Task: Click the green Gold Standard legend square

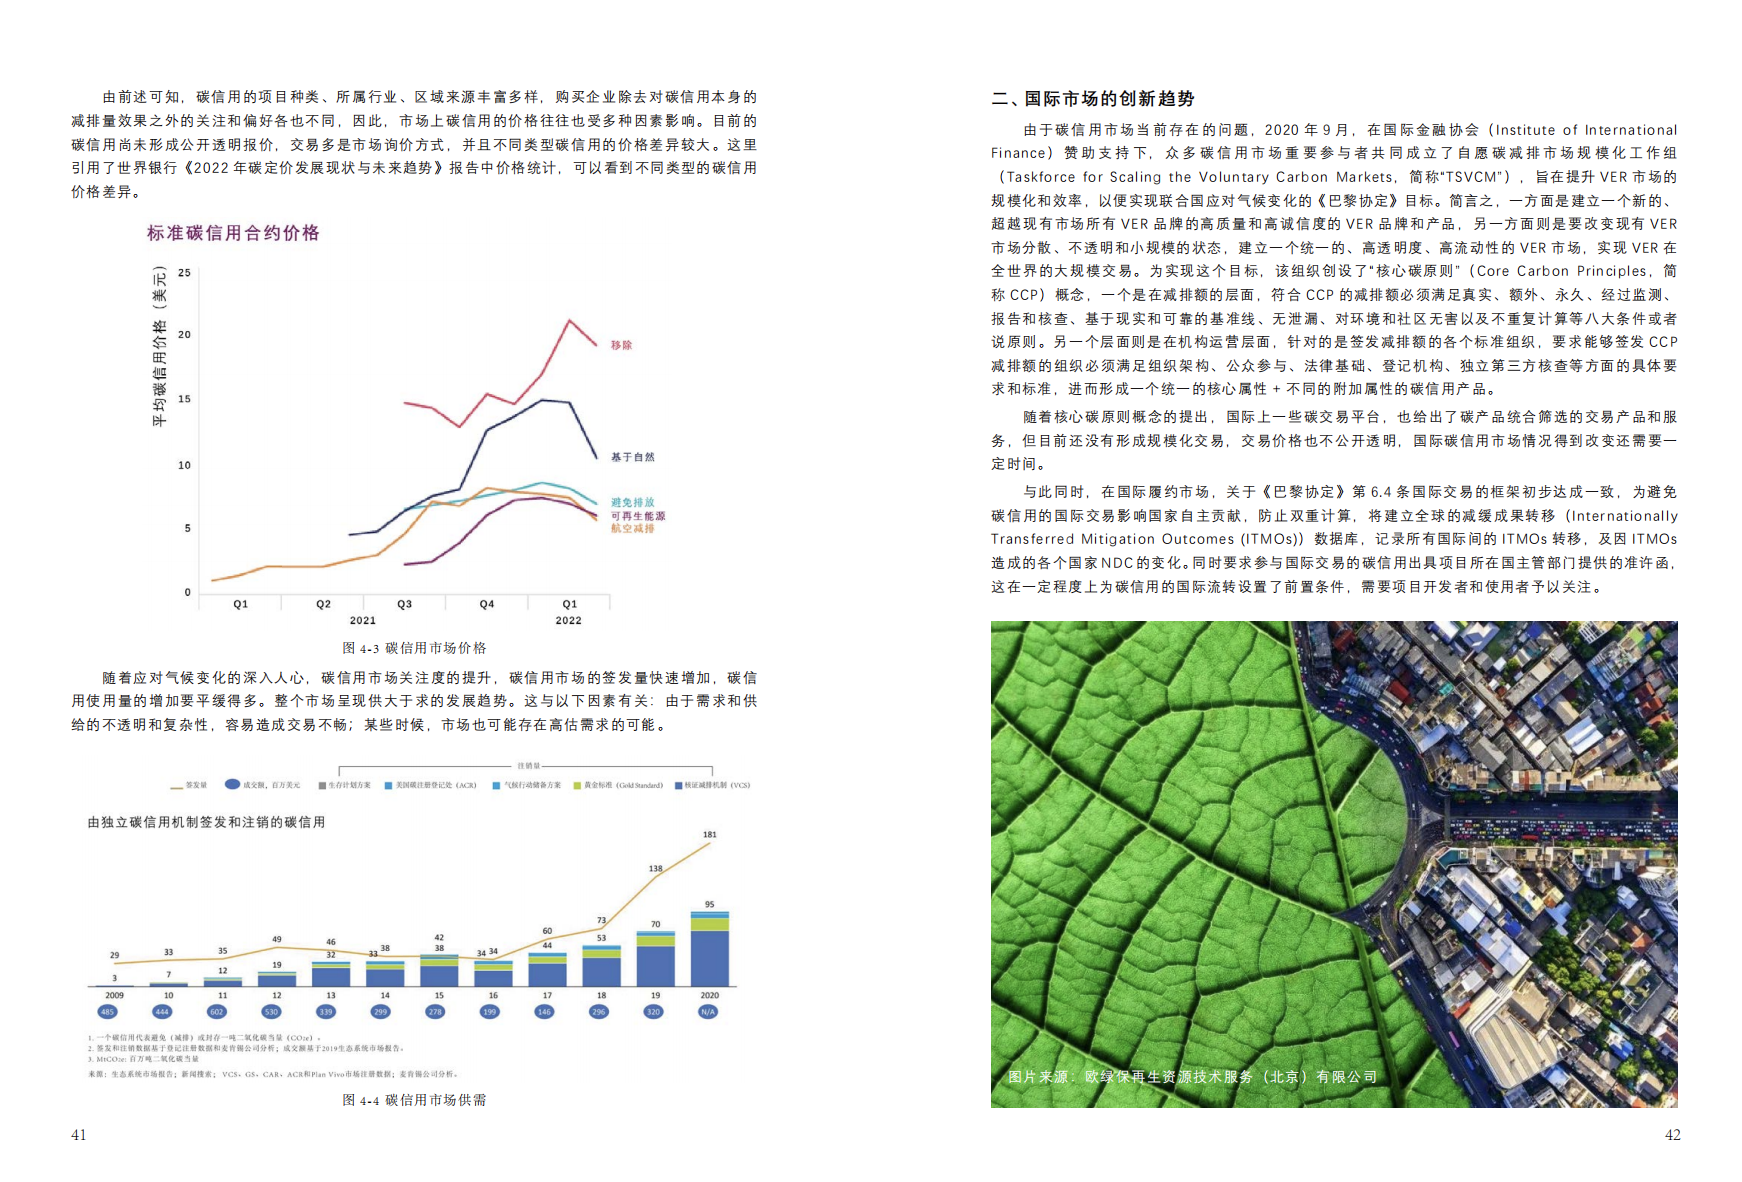Action: point(577,786)
